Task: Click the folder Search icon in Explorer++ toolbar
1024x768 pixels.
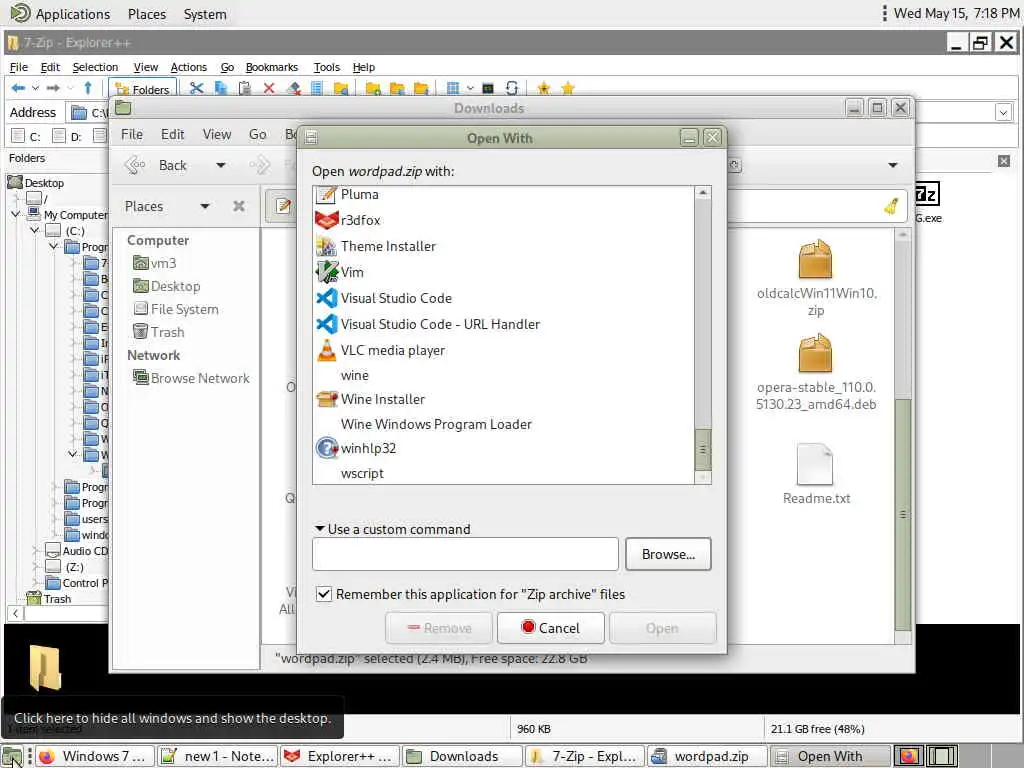Action: (341, 88)
